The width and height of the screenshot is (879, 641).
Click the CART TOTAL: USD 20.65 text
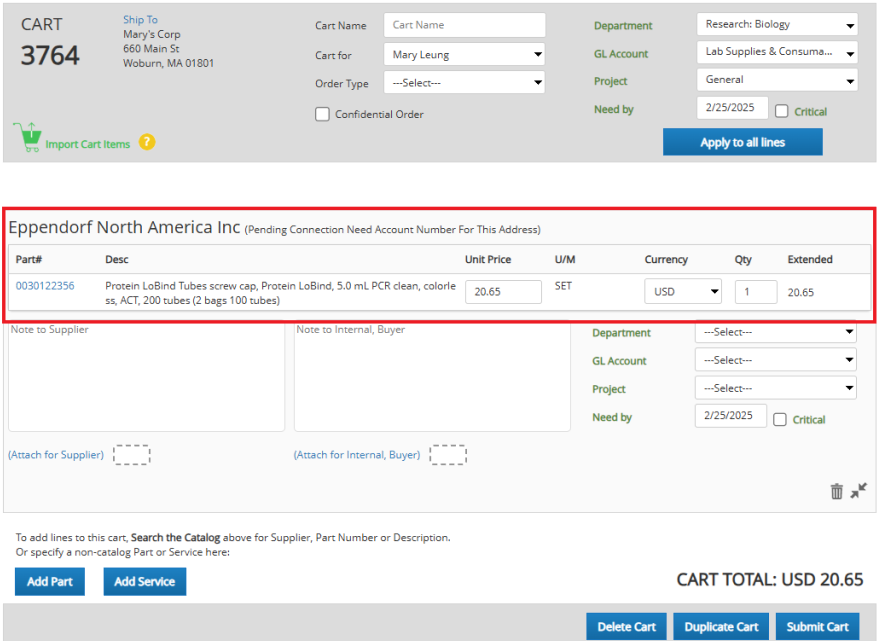770,579
